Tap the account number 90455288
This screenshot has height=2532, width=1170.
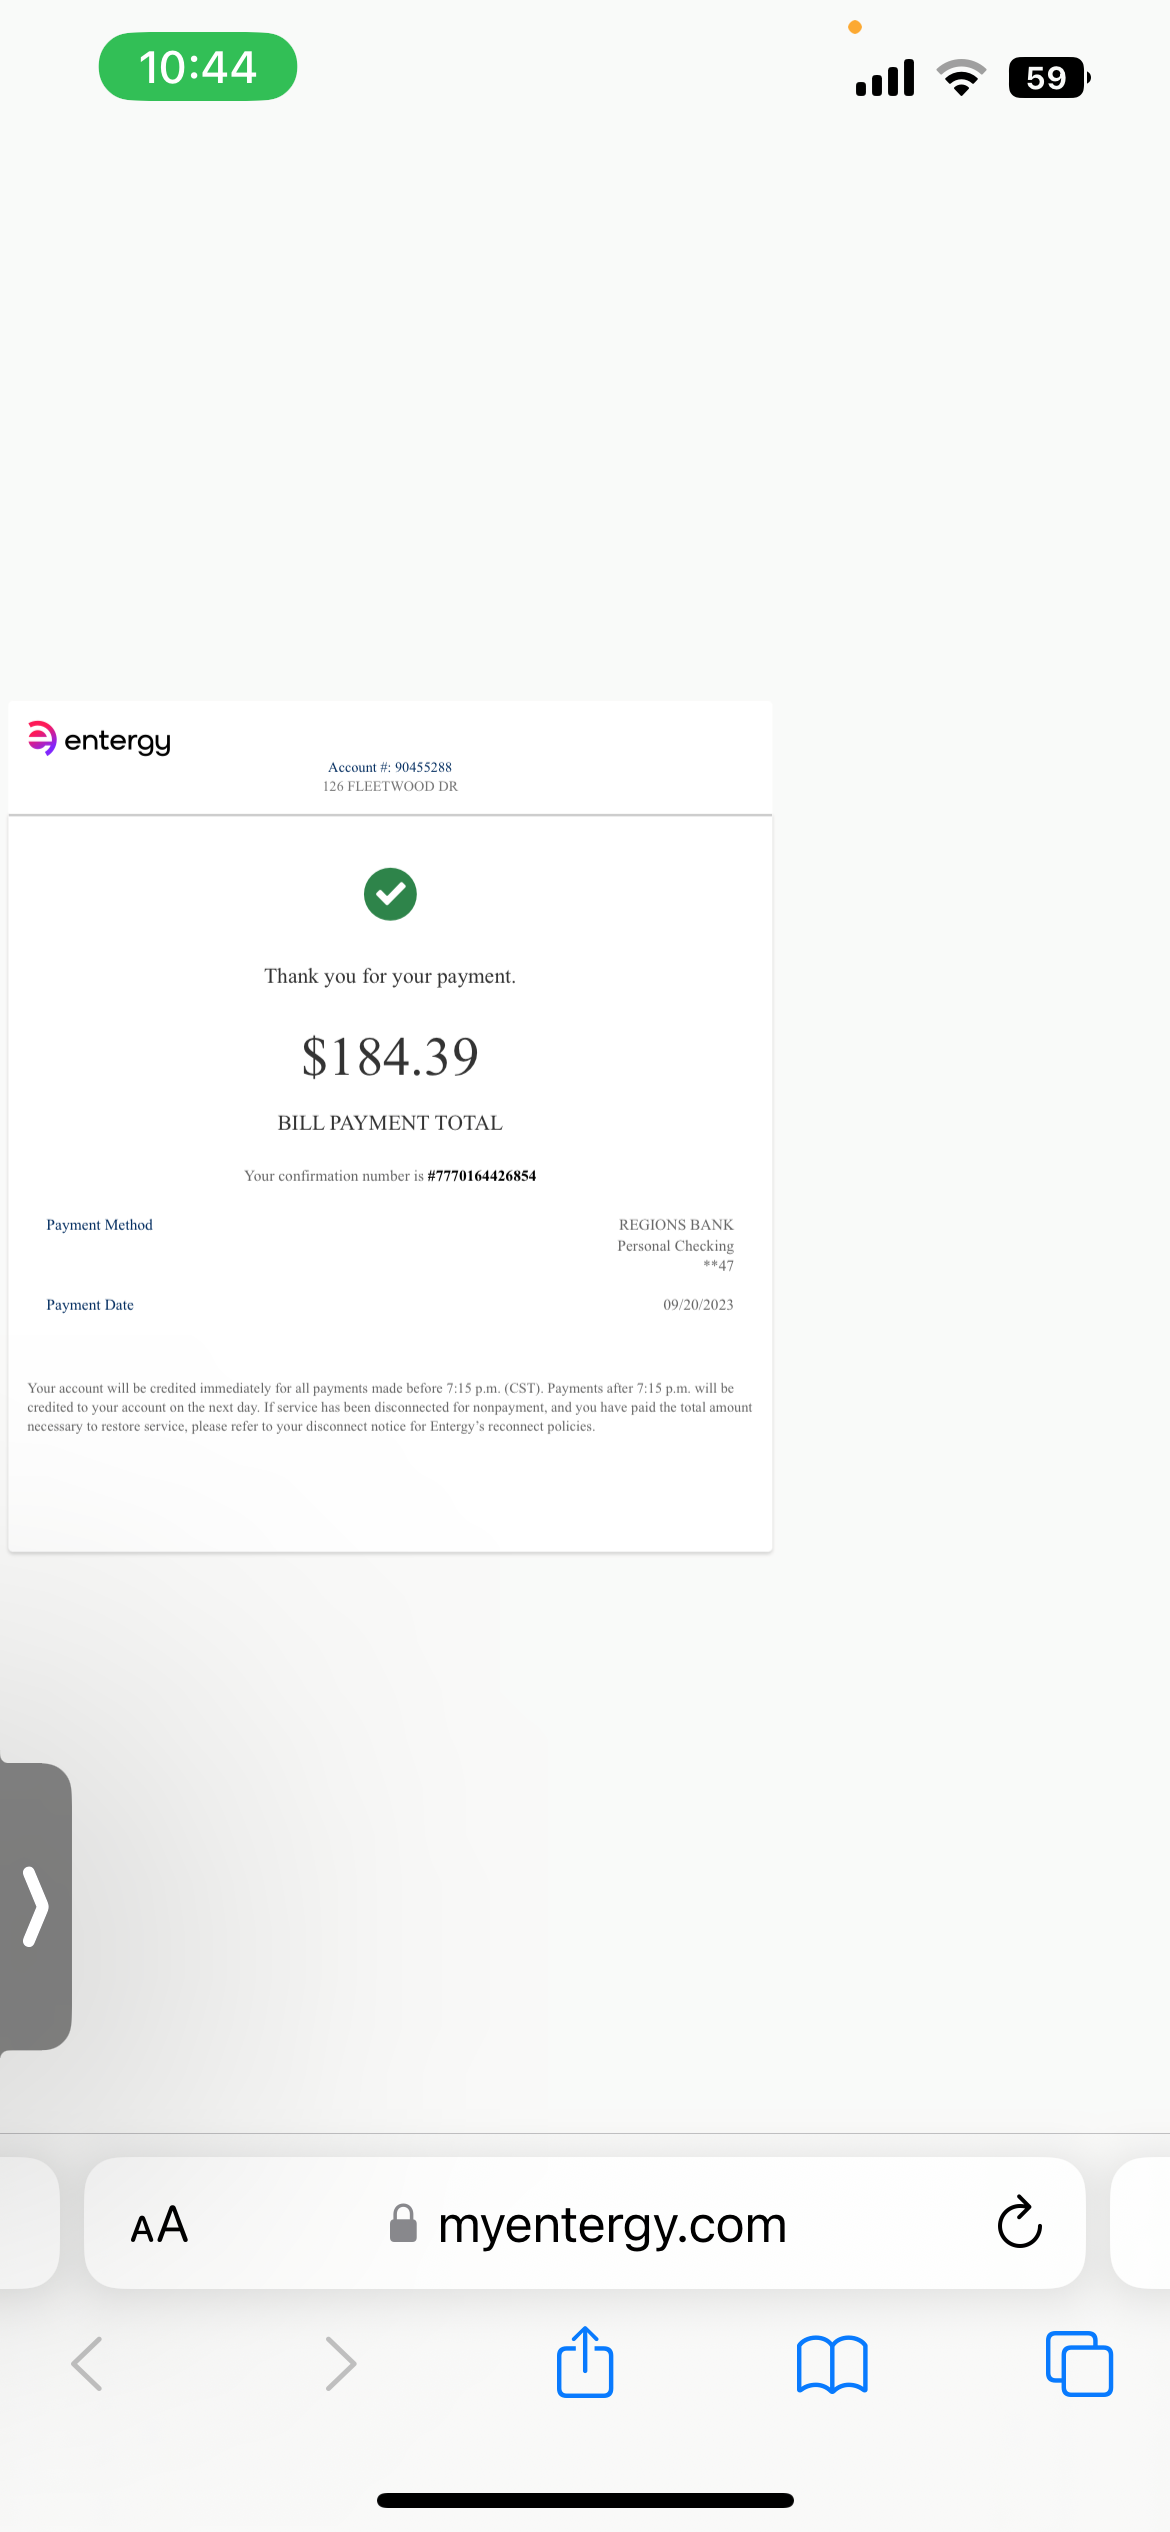click(423, 767)
